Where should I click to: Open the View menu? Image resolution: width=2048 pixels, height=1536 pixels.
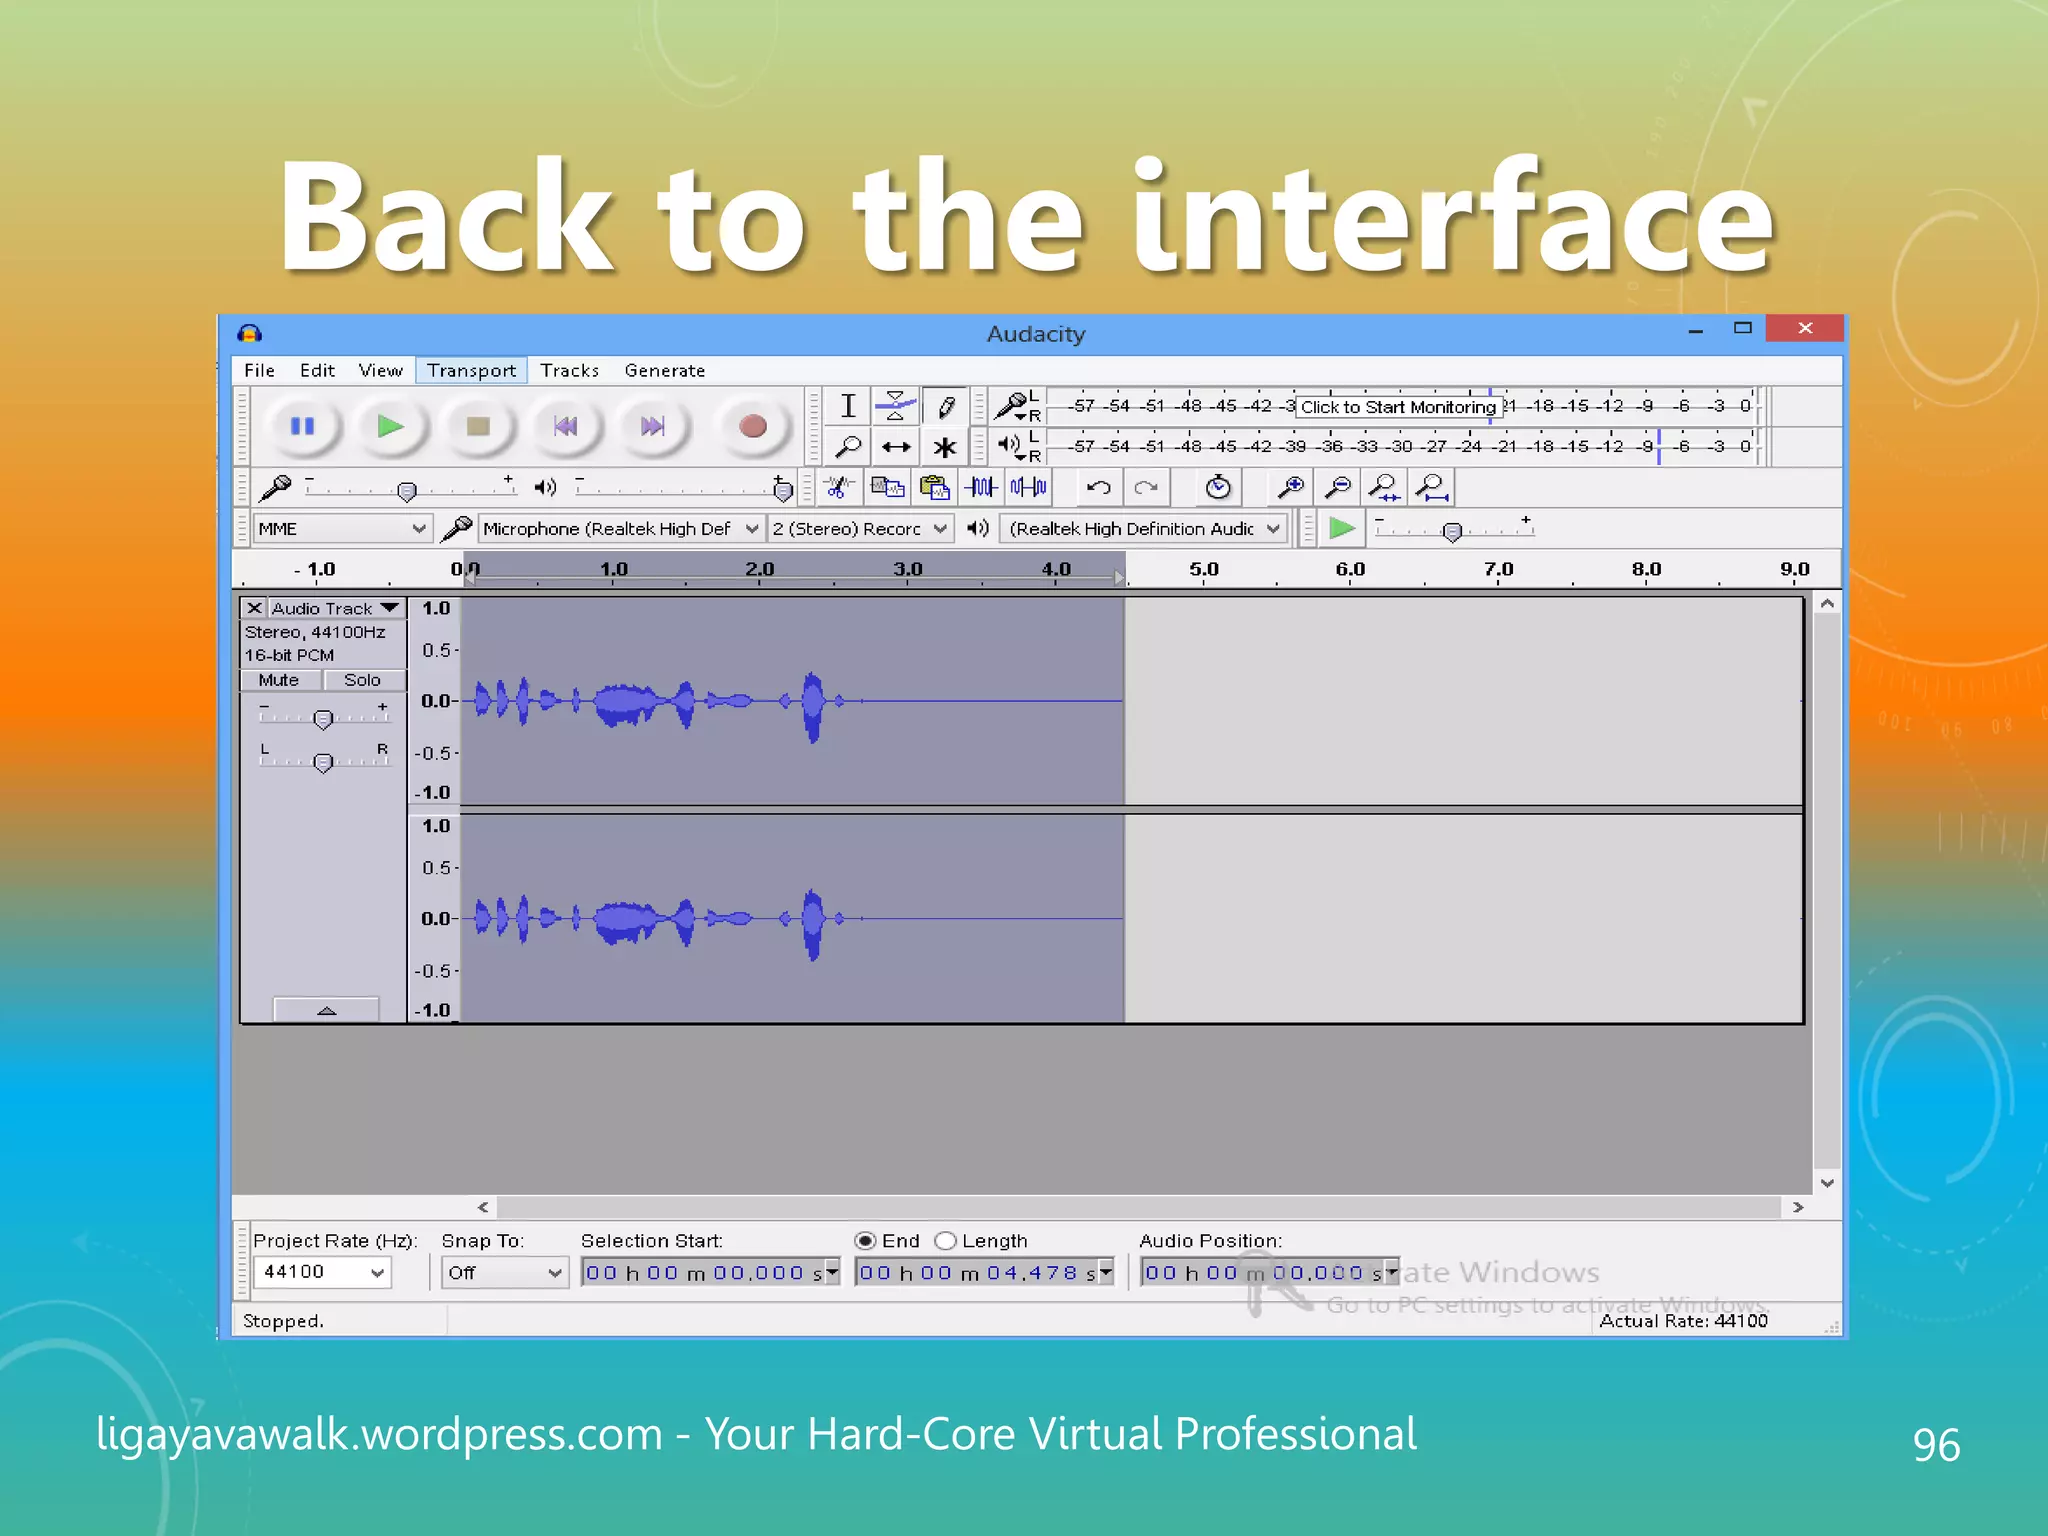click(381, 370)
